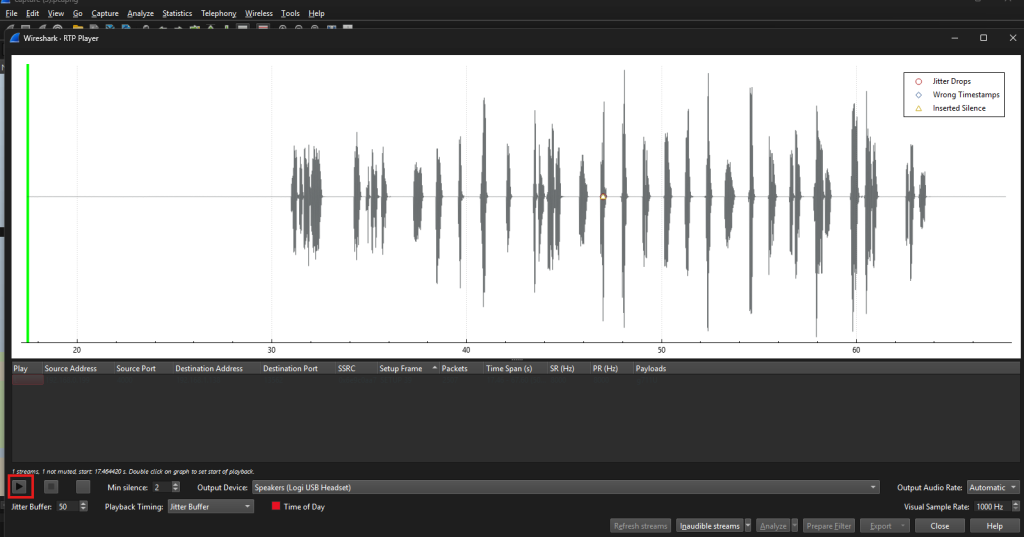Screen dimensions: 1024x537
Task: Click the '30' time axis label
Action: [272, 350]
